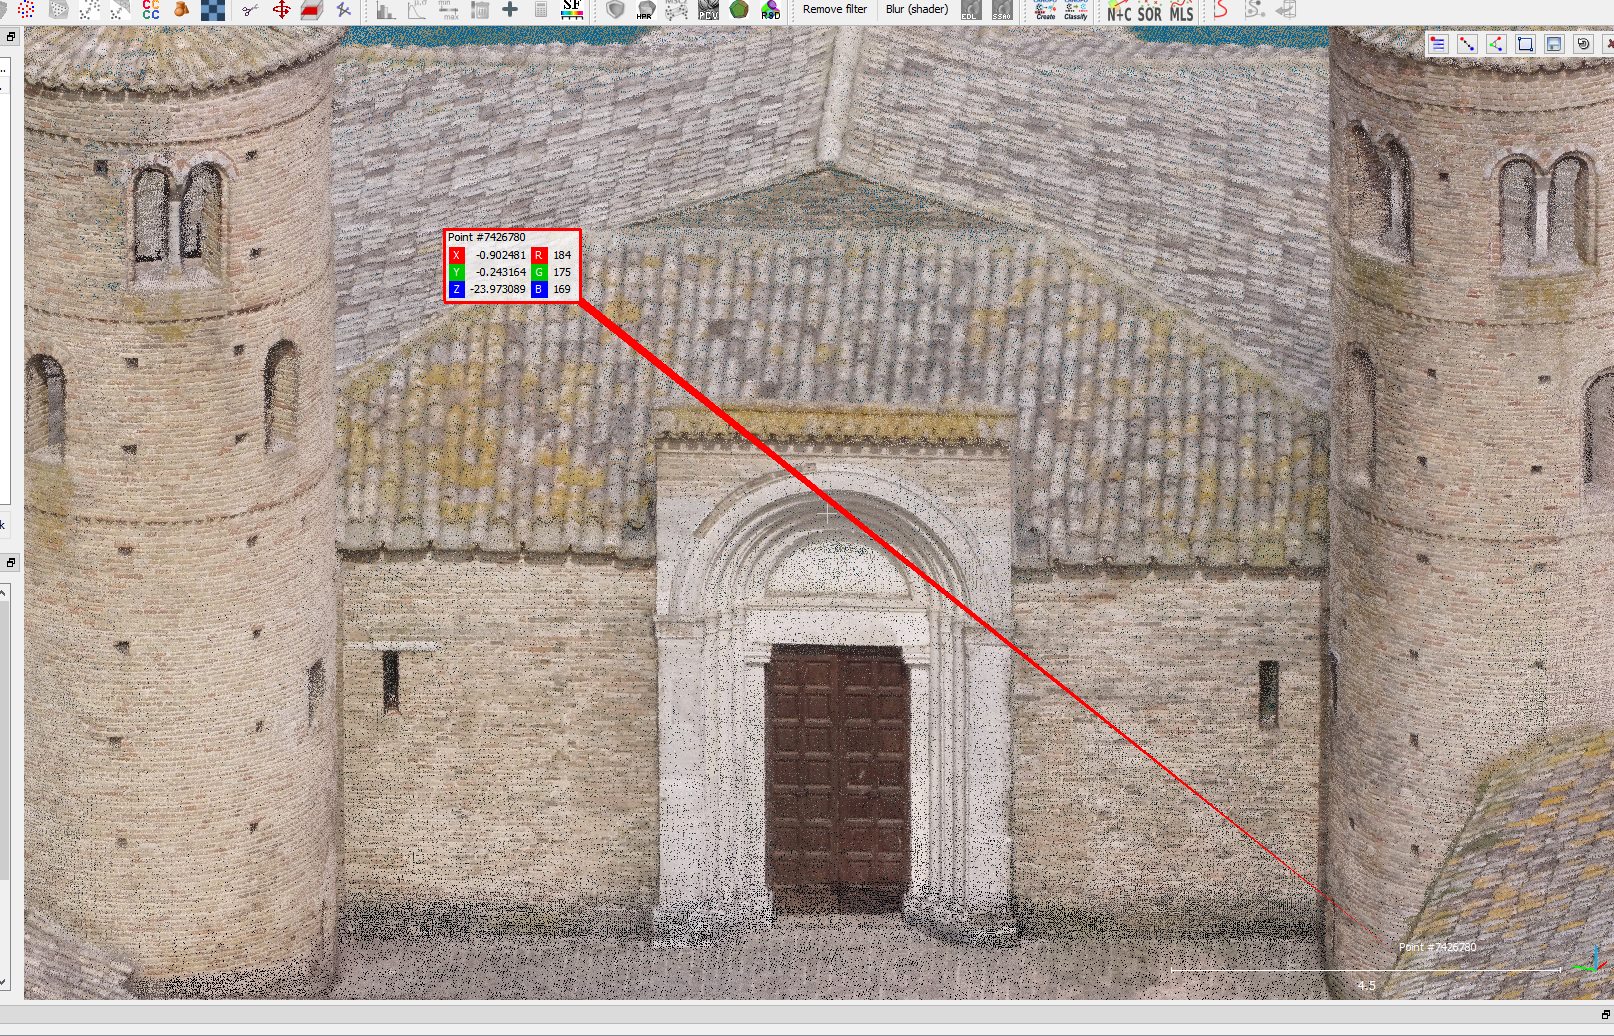Float the lower left docked panel

pos(10,563)
